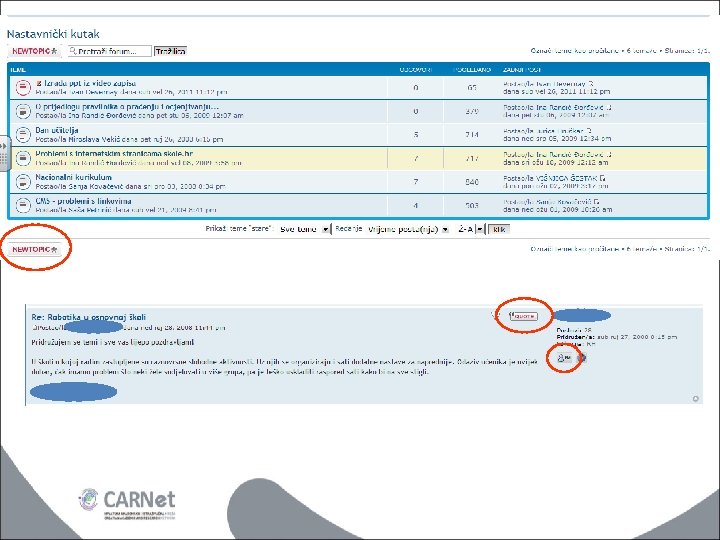Click last-post icon in 'Nacionalni kurikulum' row
The height and width of the screenshot is (540, 720).
pyautogui.click(x=602, y=178)
